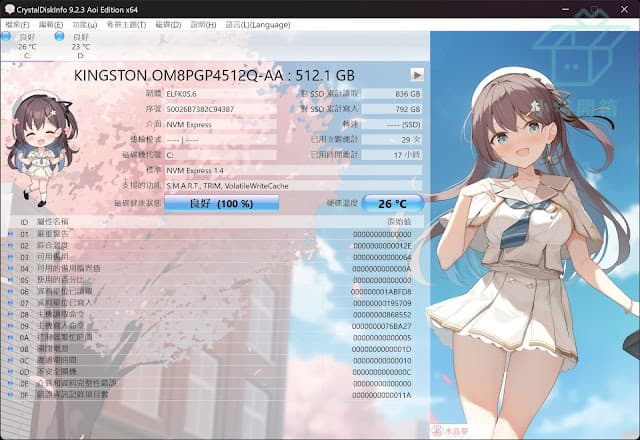Click raw value 00000000195709
640x440 pixels.
pyautogui.click(x=382, y=303)
